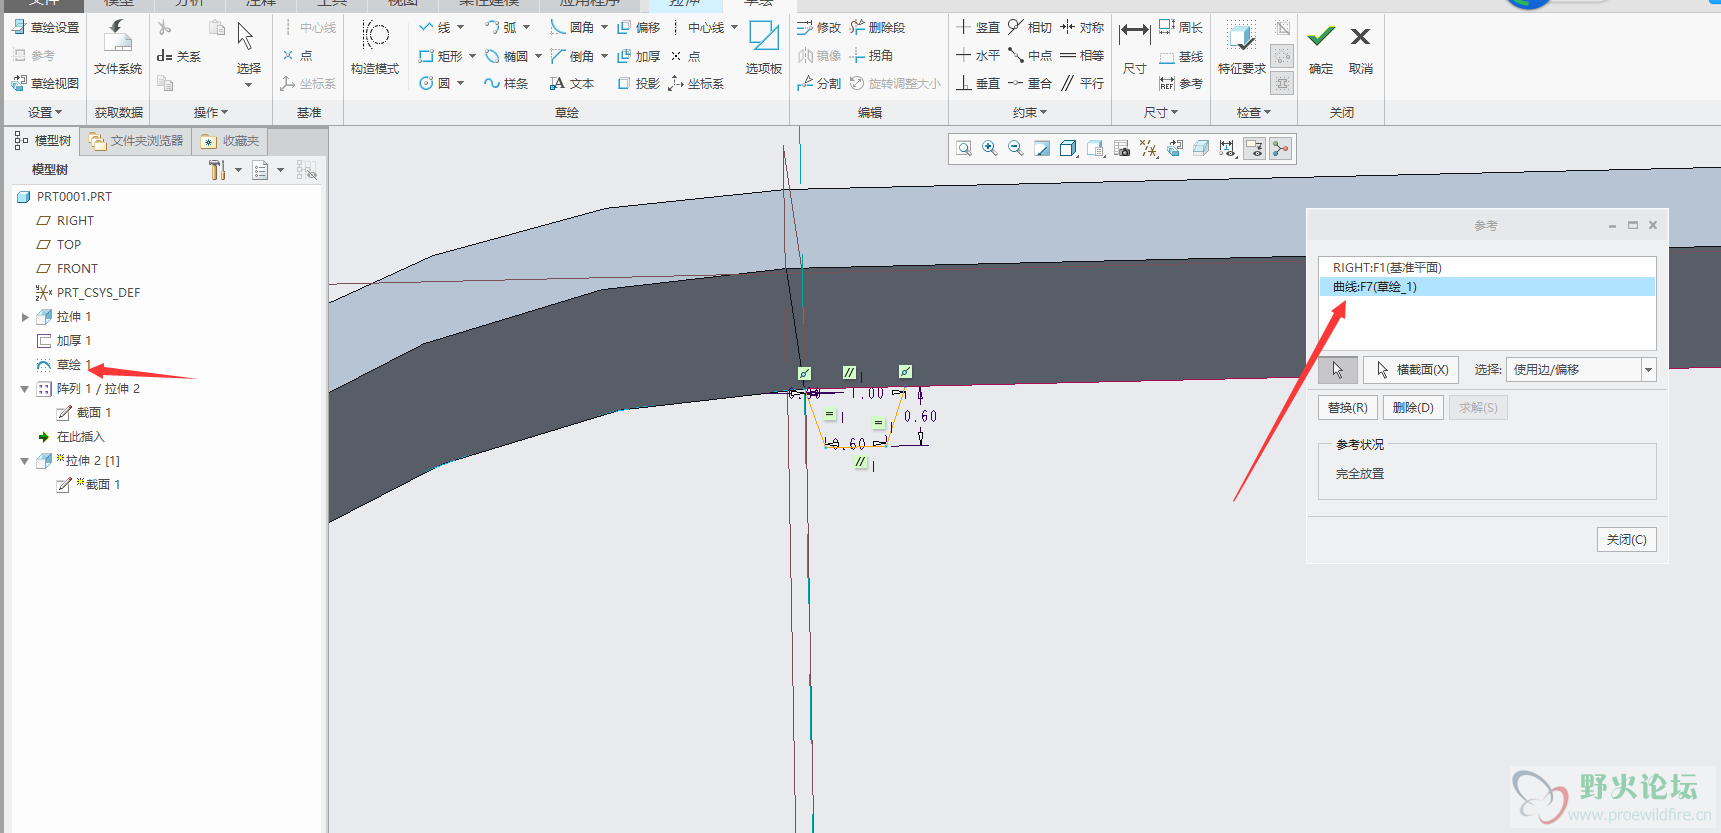Click the zoom in magnifier icon
This screenshot has width=1721, height=833.
click(x=990, y=149)
